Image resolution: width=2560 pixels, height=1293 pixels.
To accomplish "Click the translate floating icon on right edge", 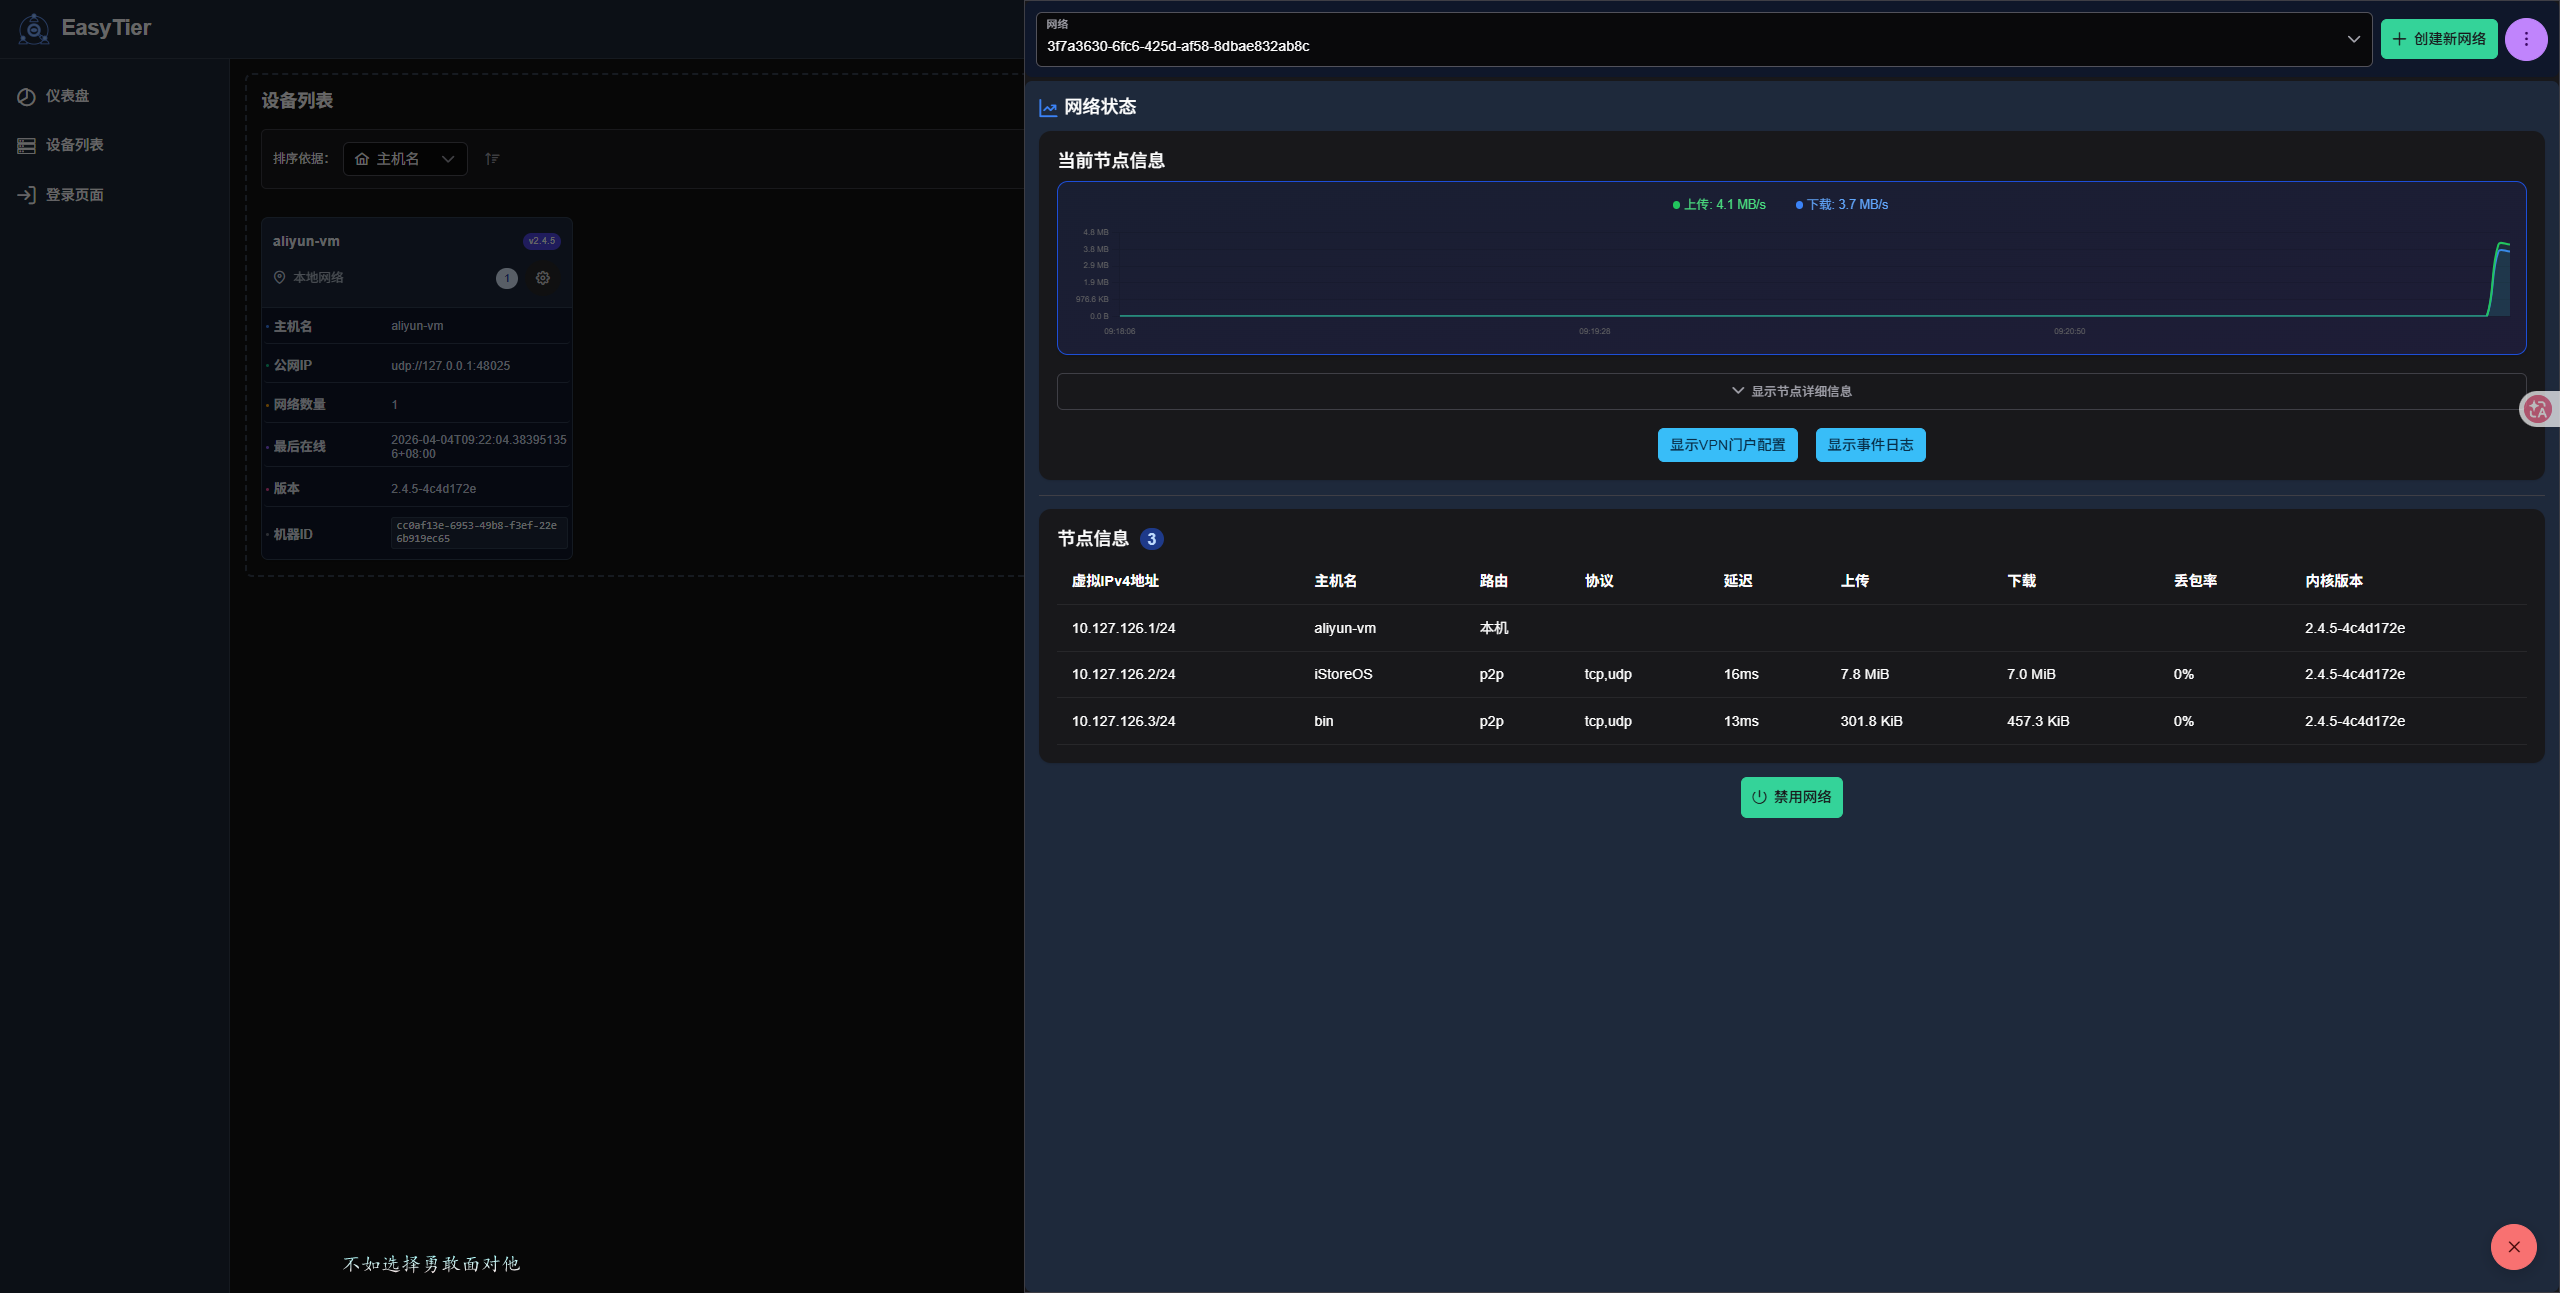I will coord(2537,409).
